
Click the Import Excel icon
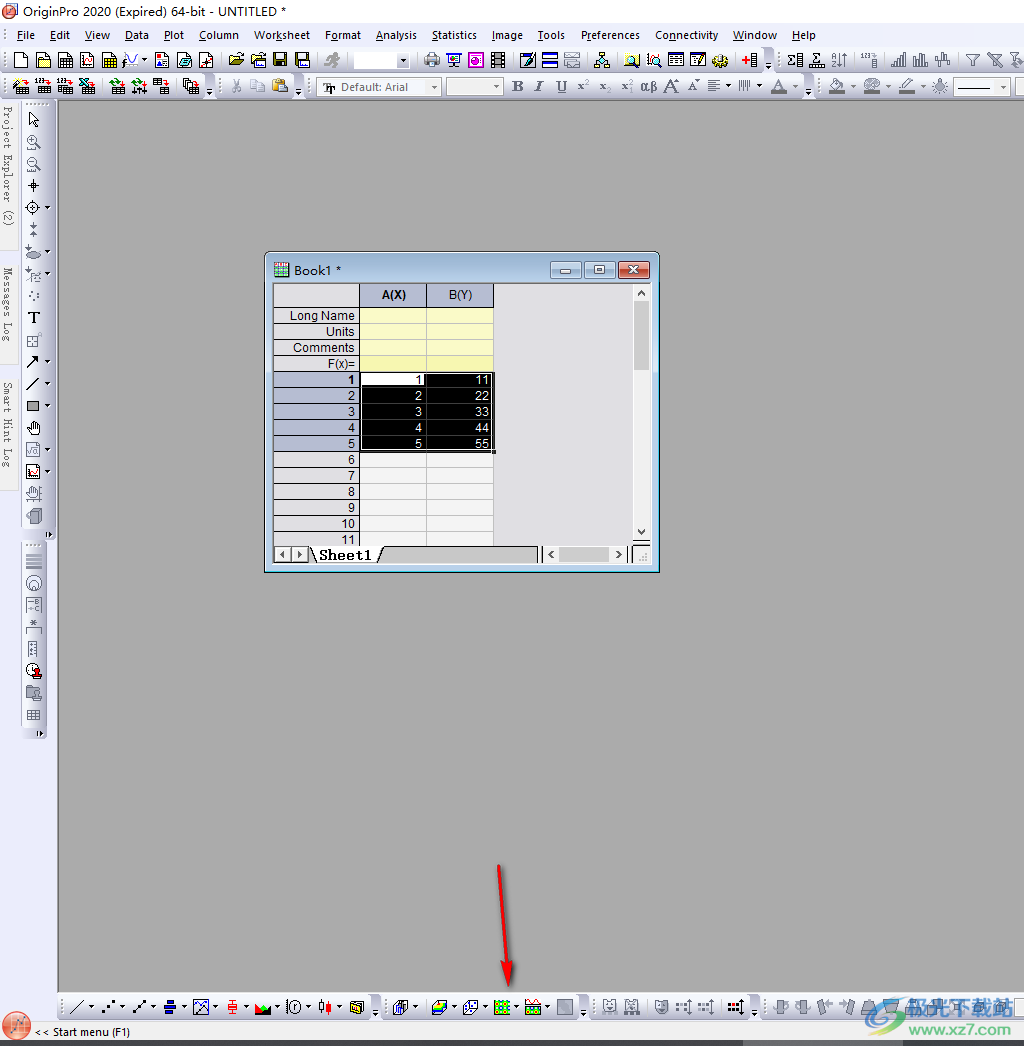click(x=87, y=86)
